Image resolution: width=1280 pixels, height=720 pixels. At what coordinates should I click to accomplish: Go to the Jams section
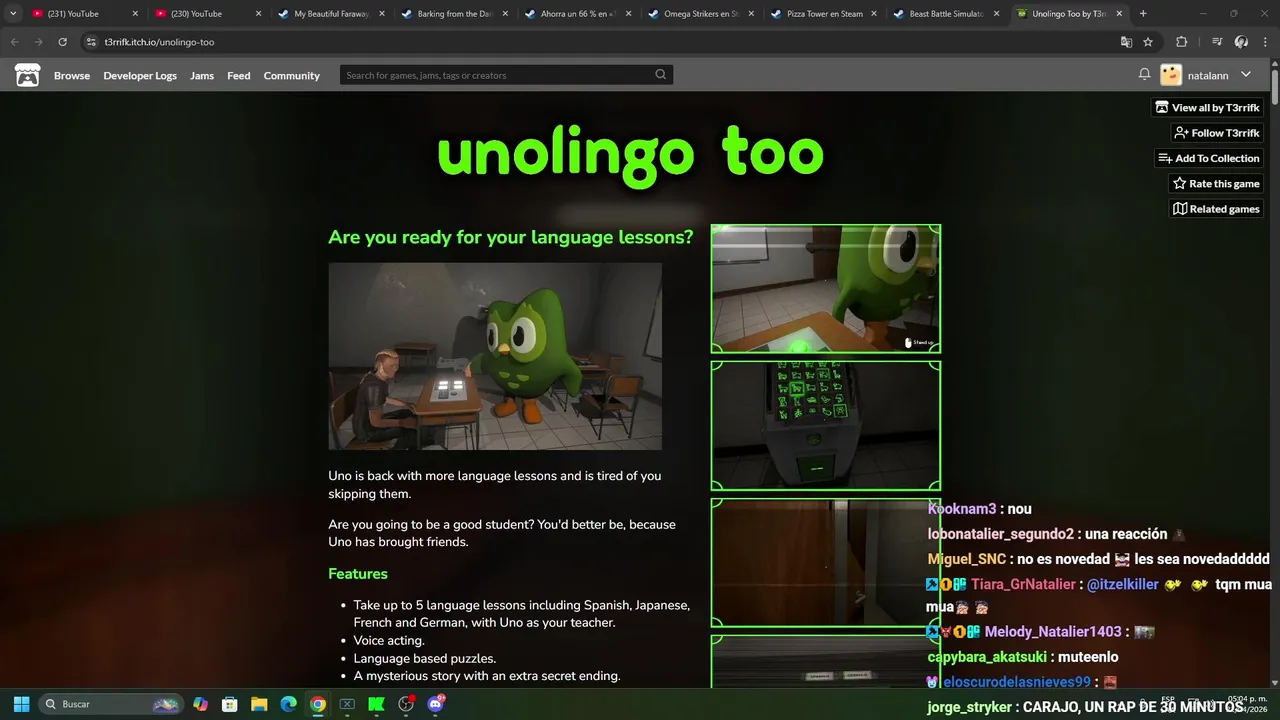click(202, 76)
